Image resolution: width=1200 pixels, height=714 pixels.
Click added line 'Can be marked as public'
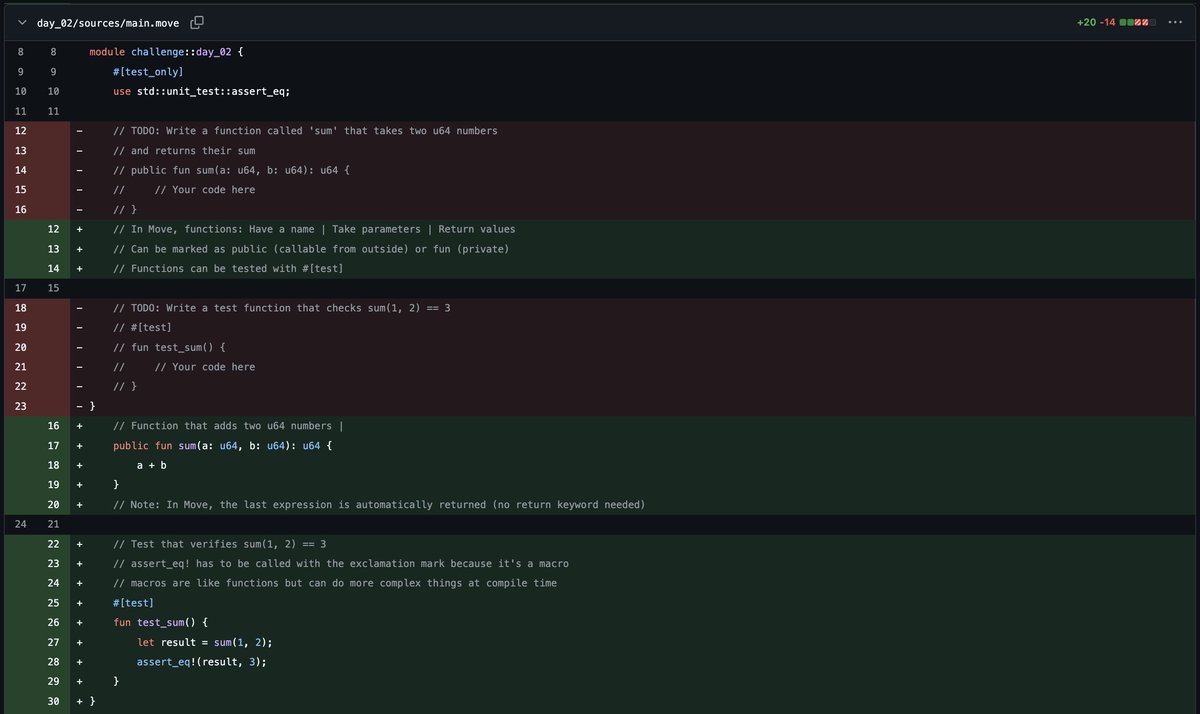tap(311, 249)
